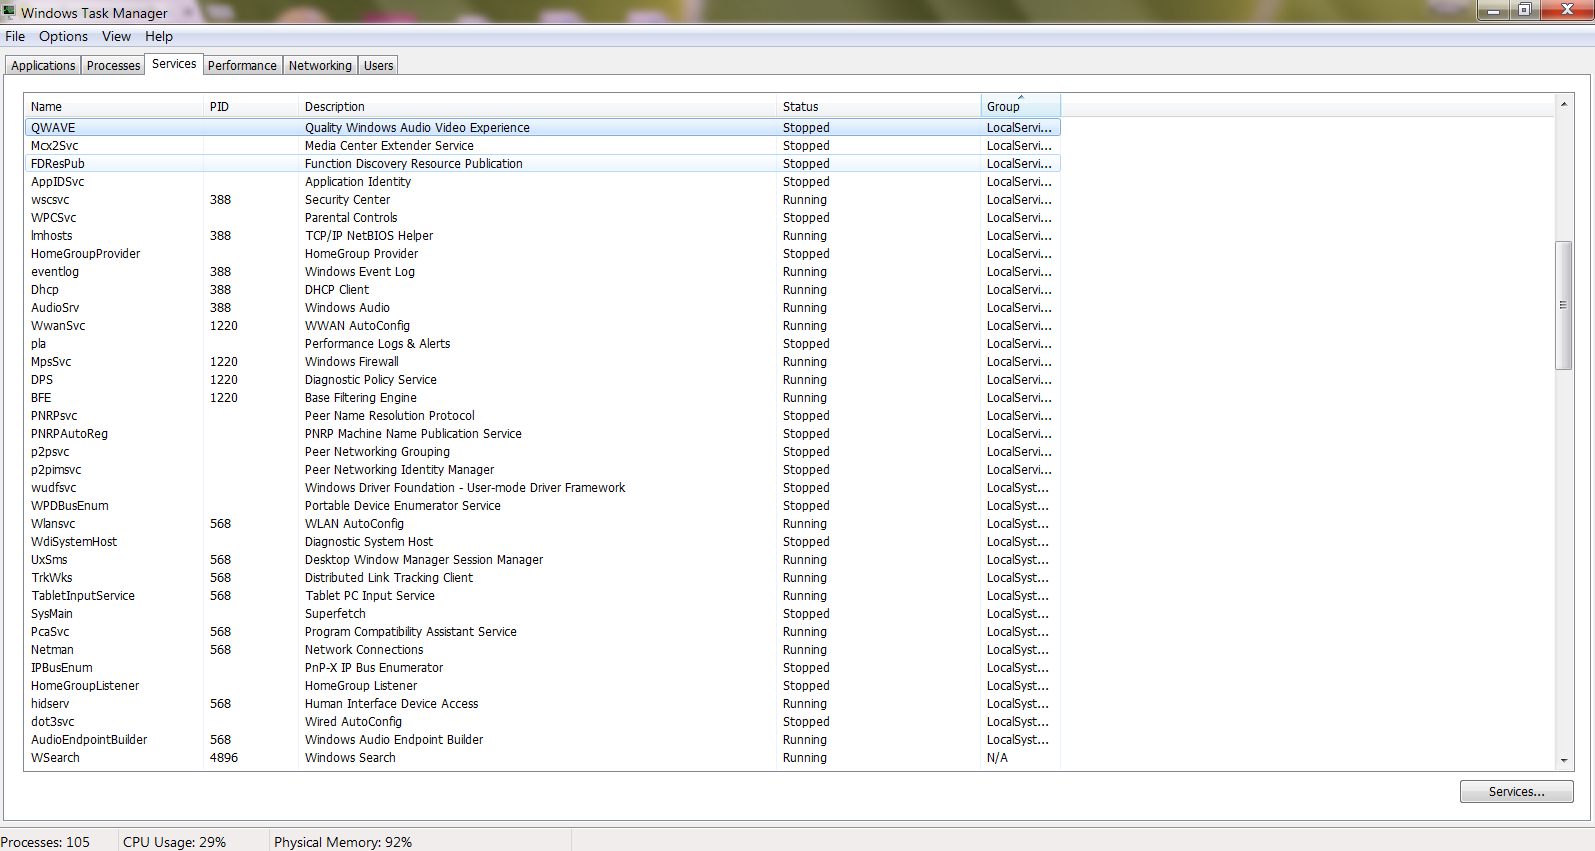This screenshot has width=1595, height=851.
Task: Click the scrollbar up arrow
Action: pos(1564,104)
